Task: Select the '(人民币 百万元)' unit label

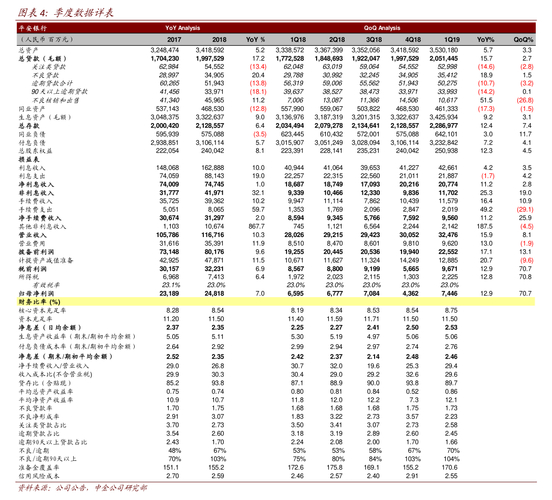Action: point(46,39)
